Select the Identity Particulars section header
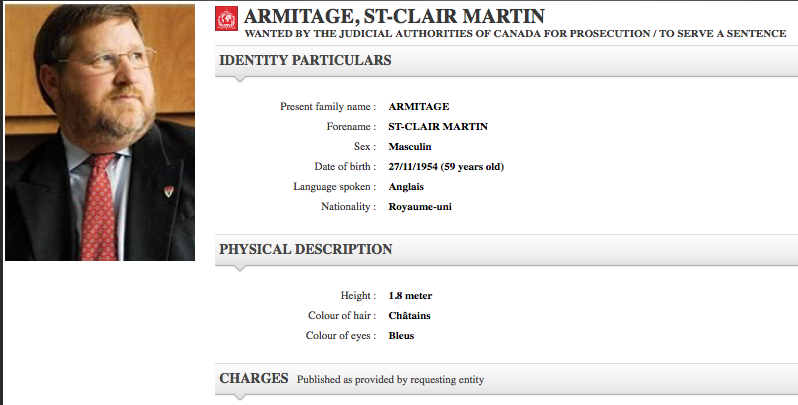 pos(305,61)
